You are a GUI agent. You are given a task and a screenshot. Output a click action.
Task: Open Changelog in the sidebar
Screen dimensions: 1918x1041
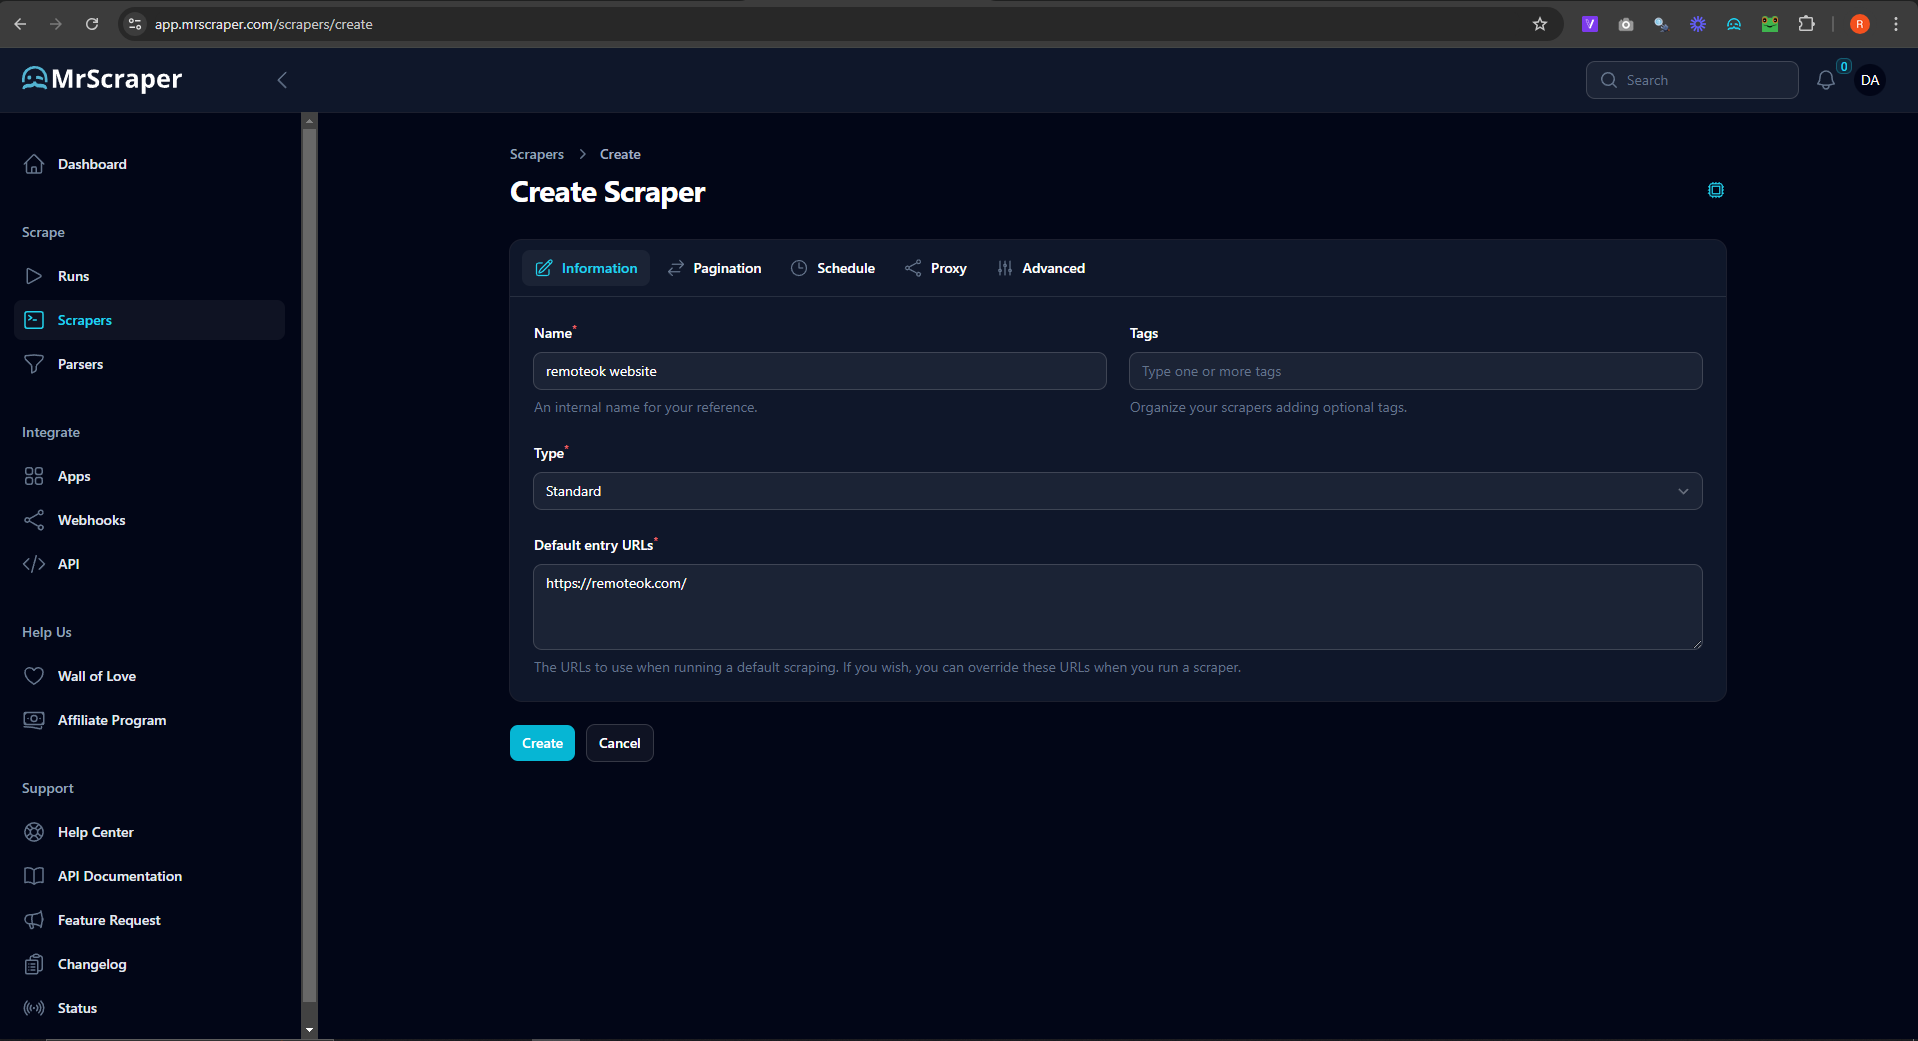coord(150,964)
